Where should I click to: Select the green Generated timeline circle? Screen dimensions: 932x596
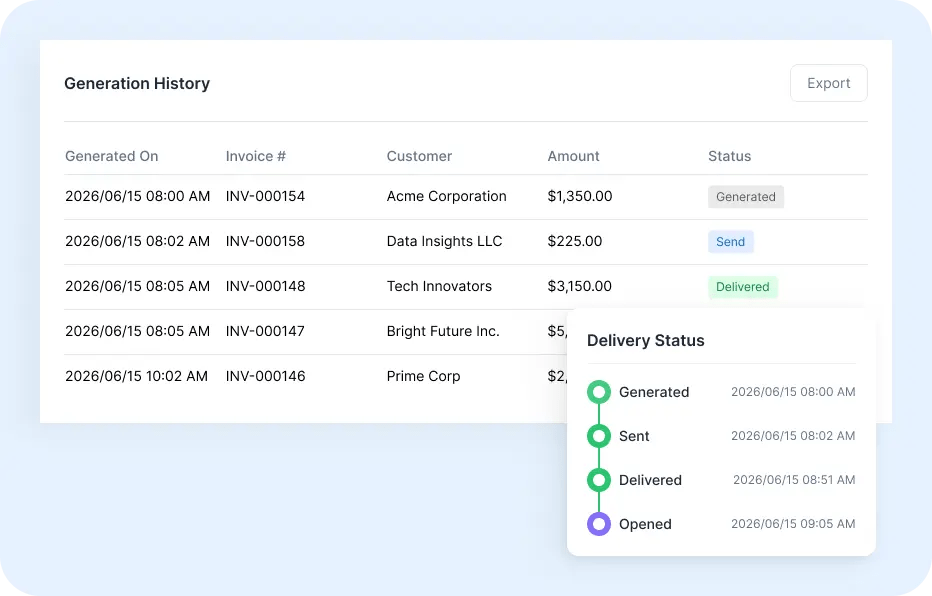click(599, 392)
